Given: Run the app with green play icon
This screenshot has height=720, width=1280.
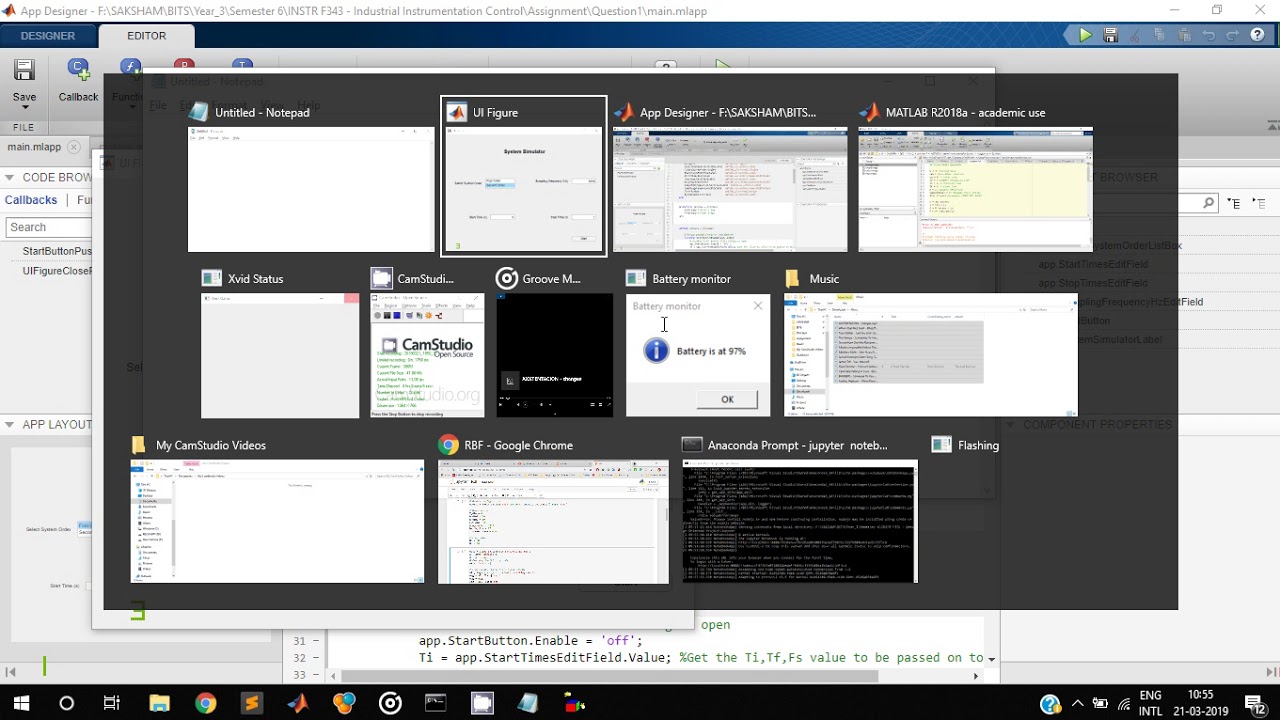Looking at the screenshot, I should (x=1085, y=35).
